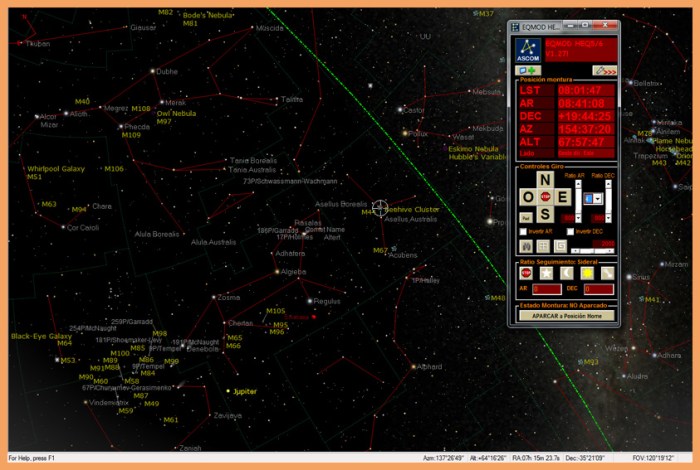Select lunar tracking rate moon icon
700x470 pixels.
pos(564,271)
